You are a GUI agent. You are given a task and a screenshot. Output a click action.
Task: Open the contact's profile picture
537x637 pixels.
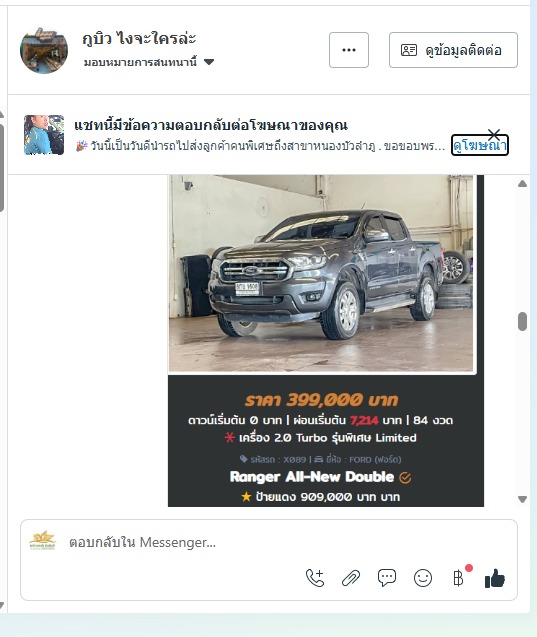(x=44, y=50)
